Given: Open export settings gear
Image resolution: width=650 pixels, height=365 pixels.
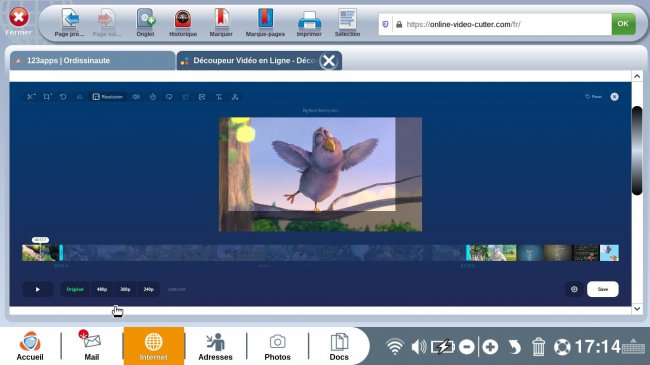Looking at the screenshot, I should (574, 289).
